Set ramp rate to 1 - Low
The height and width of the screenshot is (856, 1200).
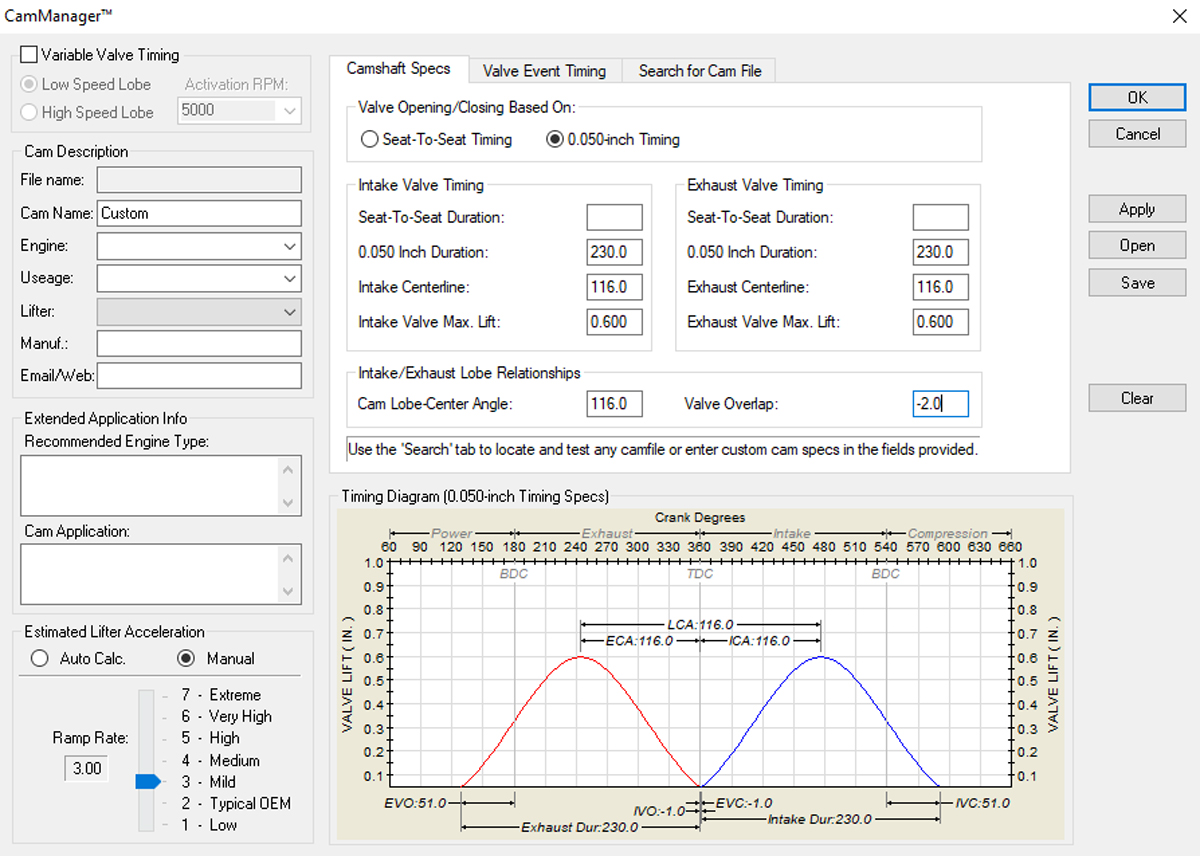[x=209, y=825]
